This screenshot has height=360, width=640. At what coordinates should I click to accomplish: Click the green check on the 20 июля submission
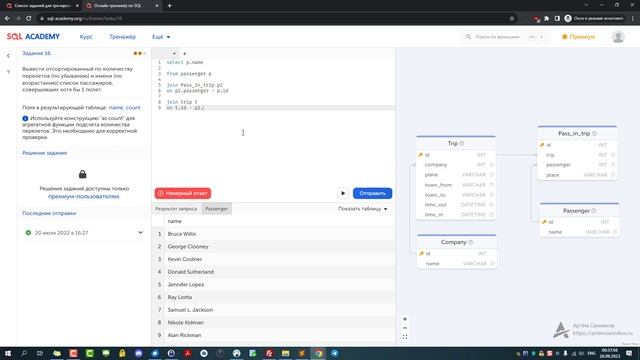pos(28,233)
